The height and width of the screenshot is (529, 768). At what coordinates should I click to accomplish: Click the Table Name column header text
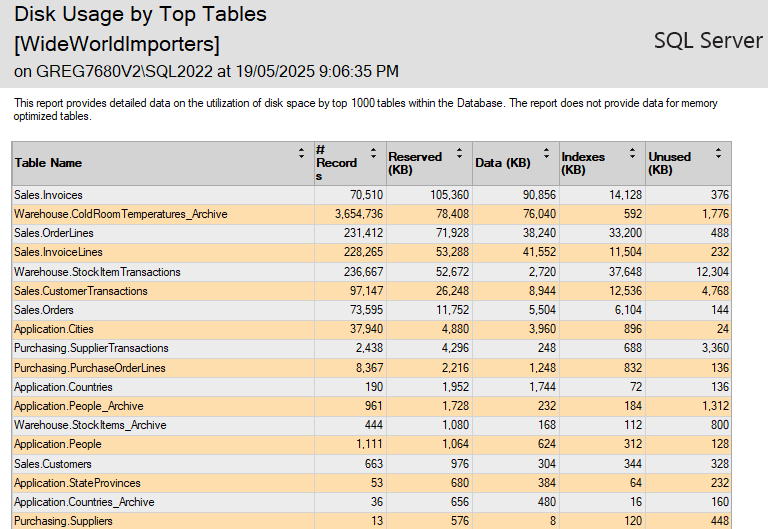48,163
